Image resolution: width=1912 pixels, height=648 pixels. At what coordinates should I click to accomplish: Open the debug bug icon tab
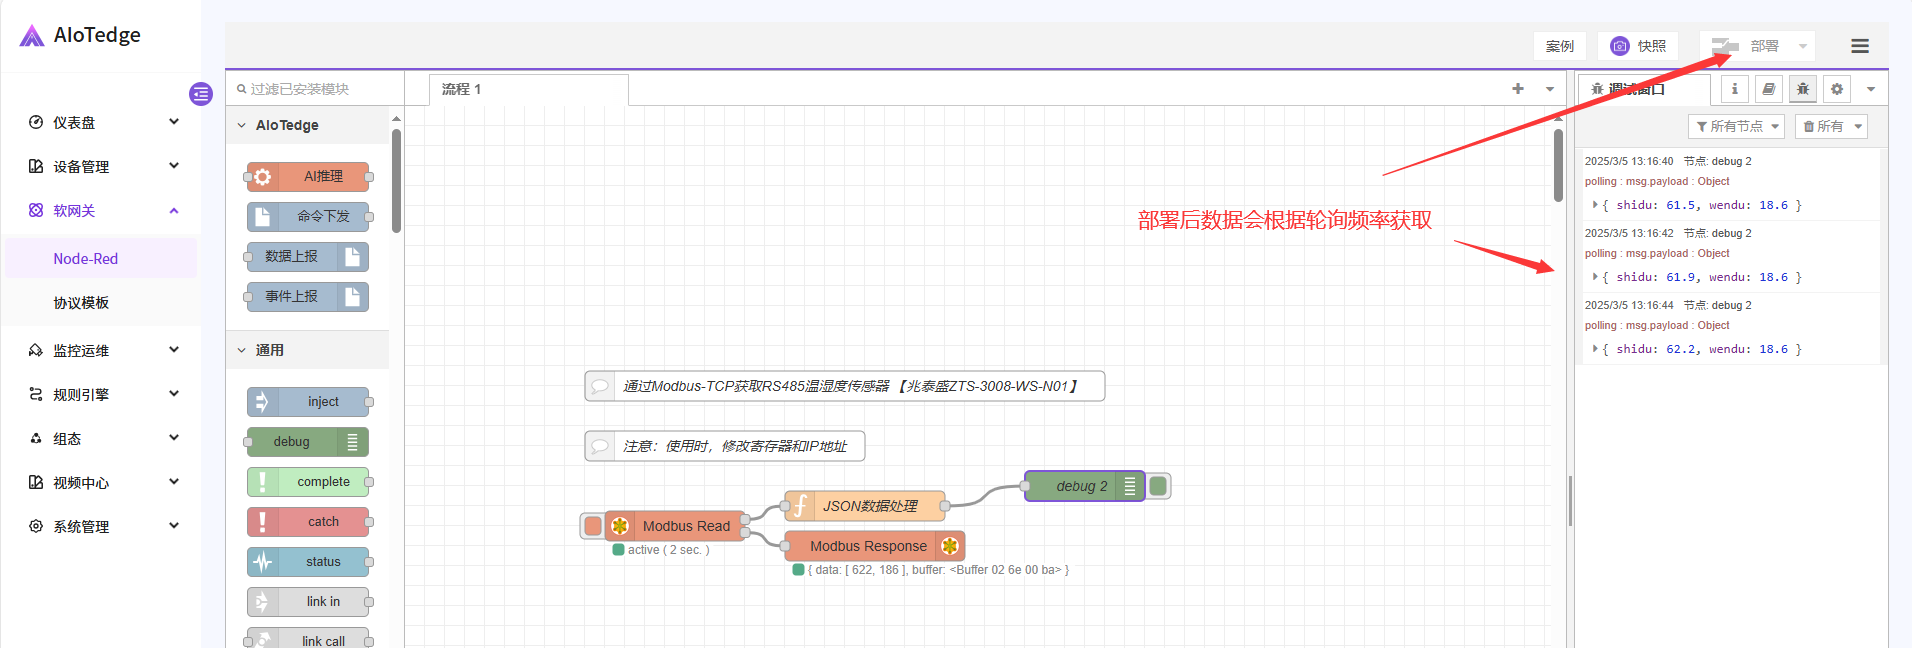(1803, 89)
